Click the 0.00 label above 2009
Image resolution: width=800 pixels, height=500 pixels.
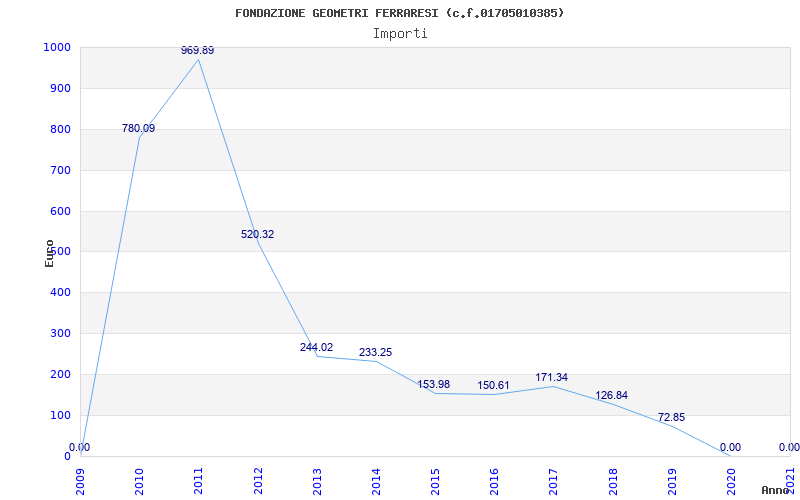[x=80, y=447]
